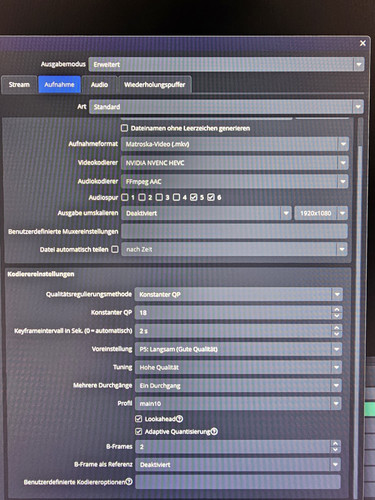
Task: Open the Audiokodierer dropdown
Action: click(235, 182)
